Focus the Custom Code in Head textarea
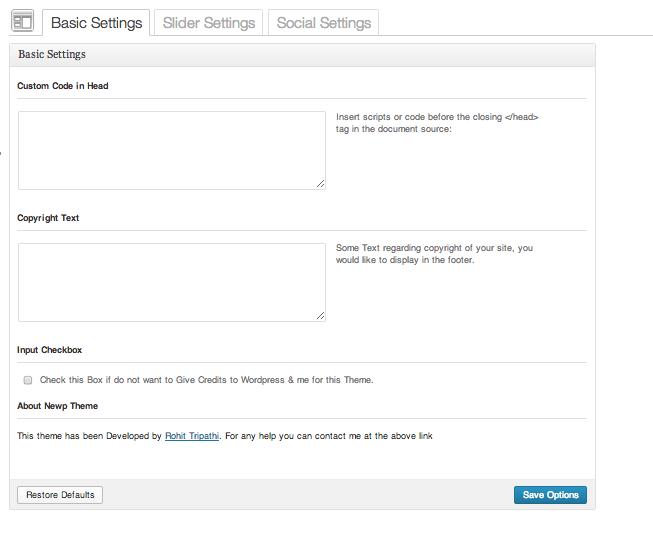The height and width of the screenshot is (541, 653). click(172, 150)
